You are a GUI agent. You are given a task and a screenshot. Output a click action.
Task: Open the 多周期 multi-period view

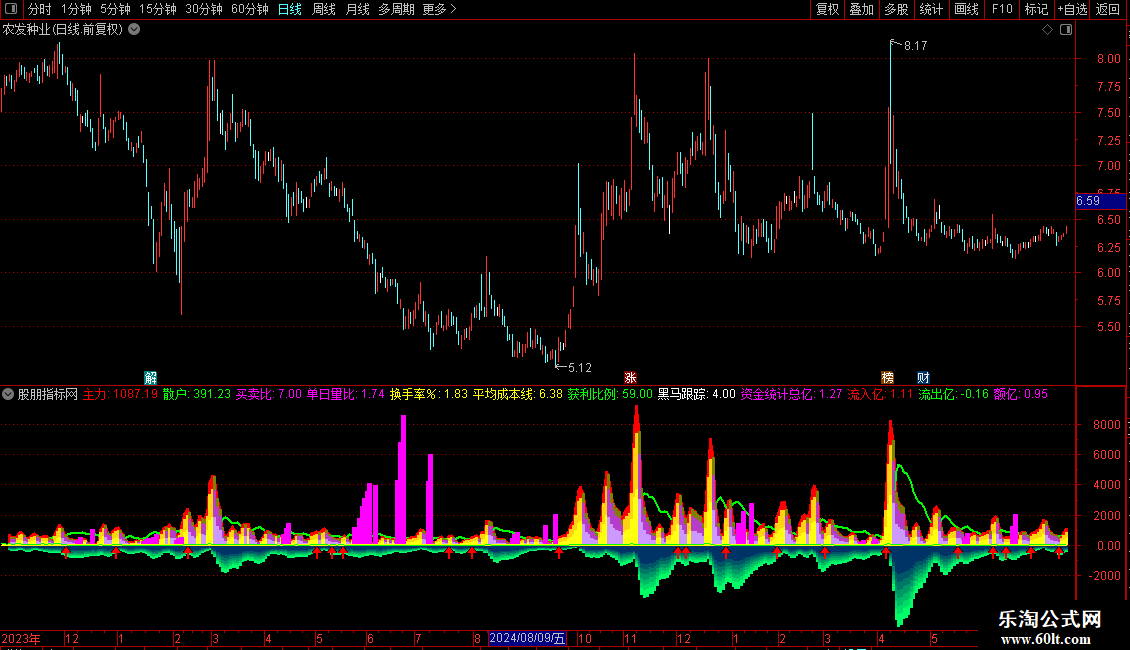pos(396,9)
